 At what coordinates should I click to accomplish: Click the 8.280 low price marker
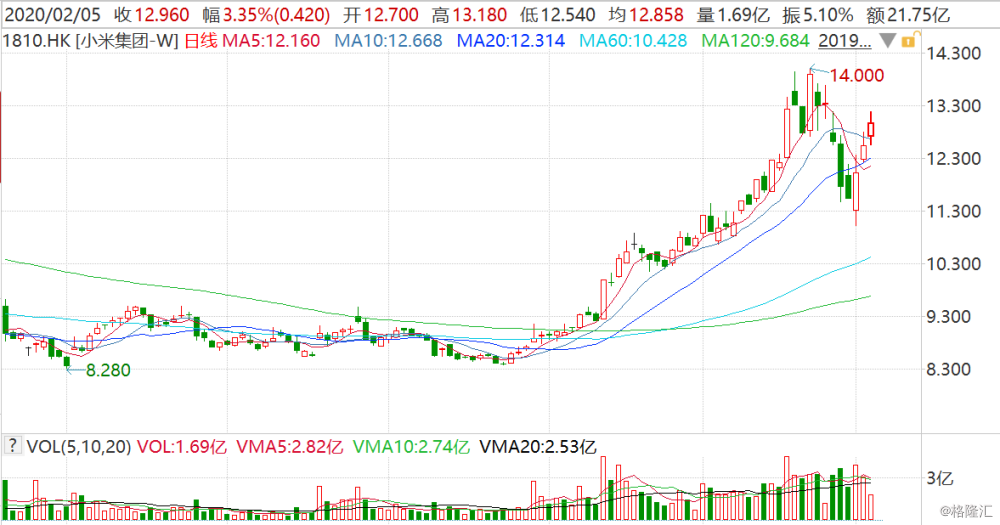[110, 370]
